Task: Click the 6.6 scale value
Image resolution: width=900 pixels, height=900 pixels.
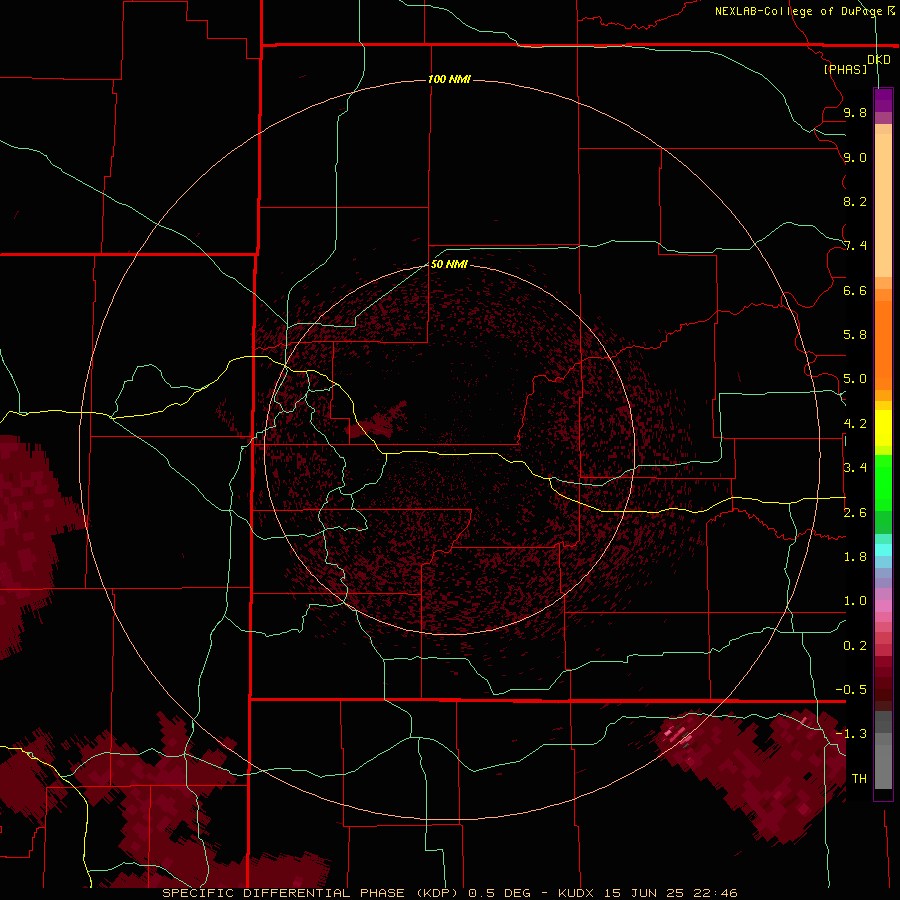Action: (855, 290)
